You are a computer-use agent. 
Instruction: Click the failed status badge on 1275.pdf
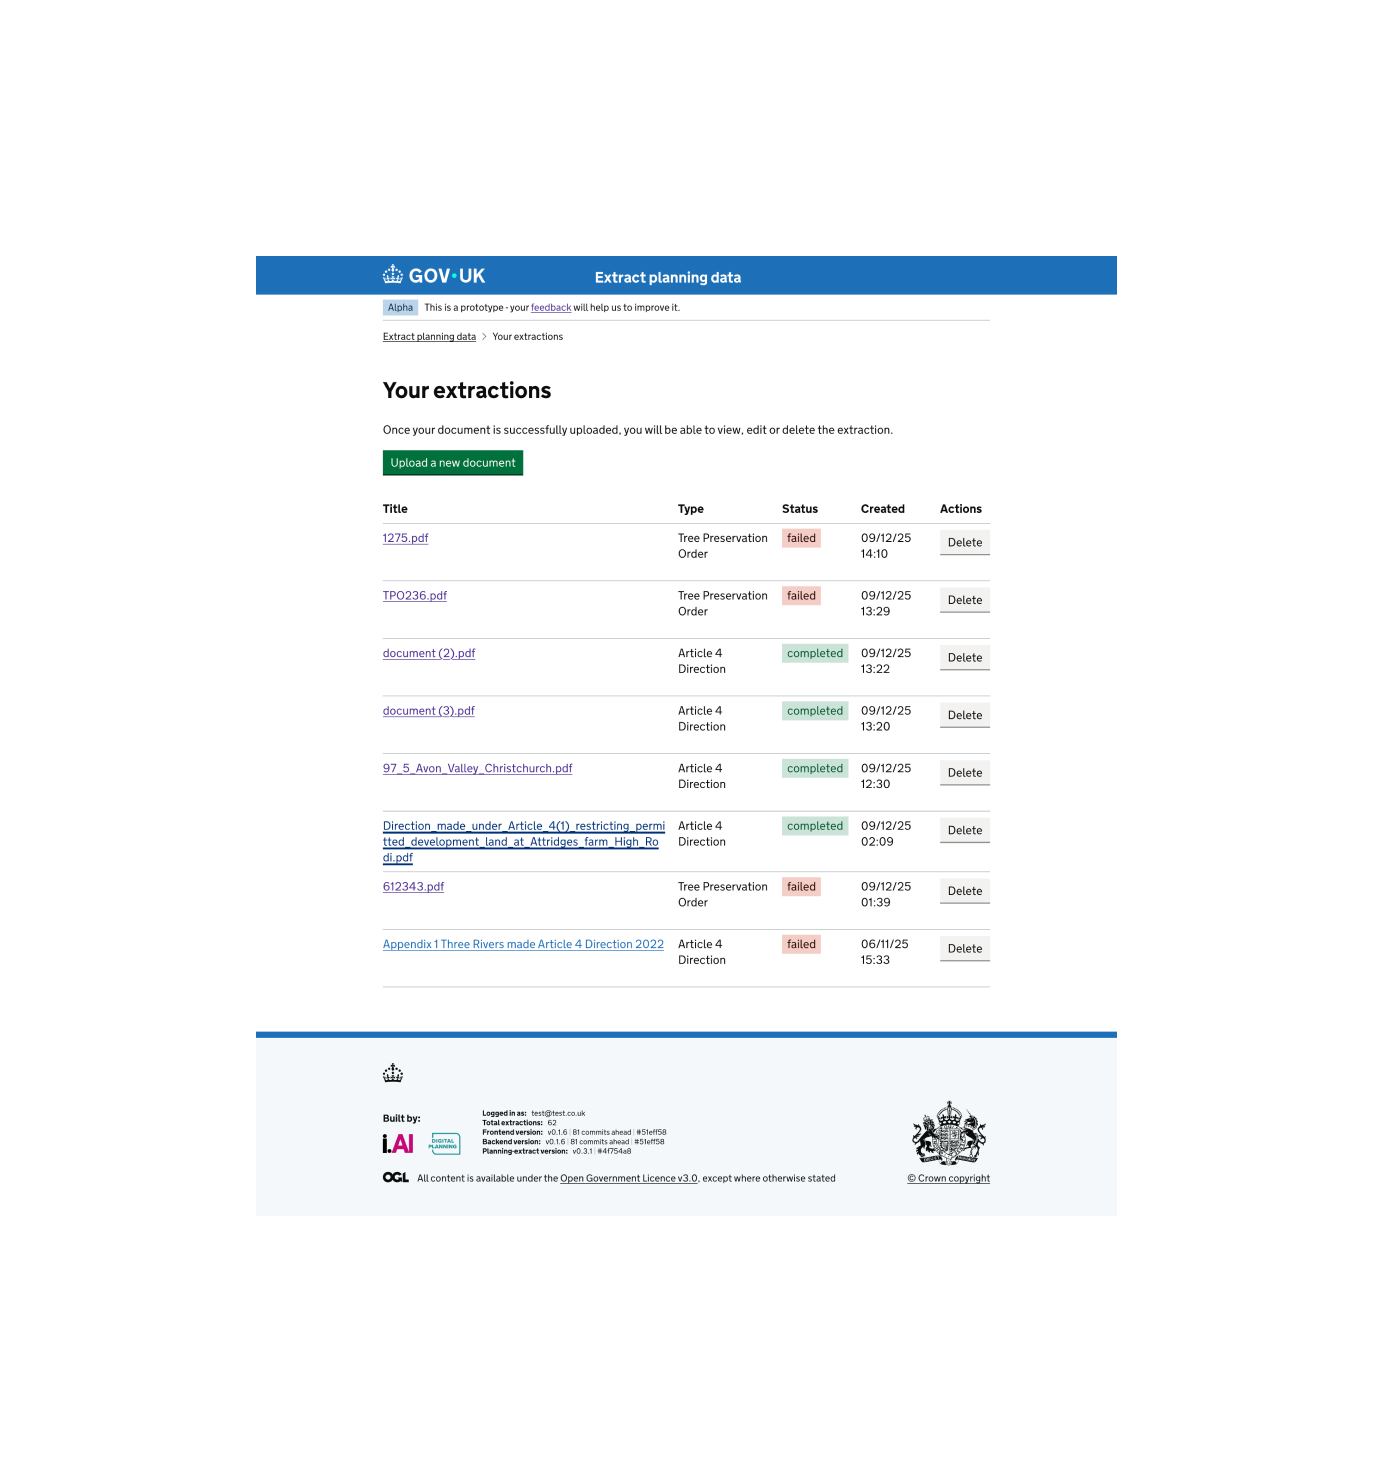coord(801,538)
